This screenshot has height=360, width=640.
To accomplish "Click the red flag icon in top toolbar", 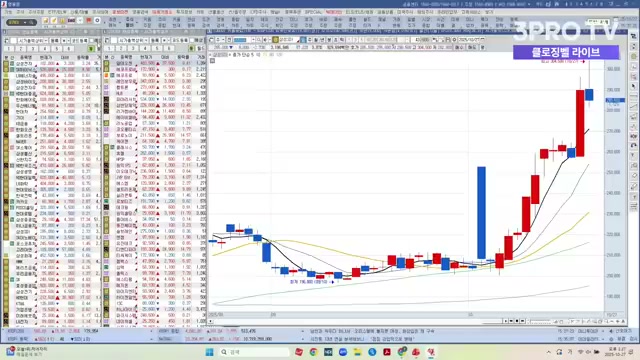I will click(89, 20).
